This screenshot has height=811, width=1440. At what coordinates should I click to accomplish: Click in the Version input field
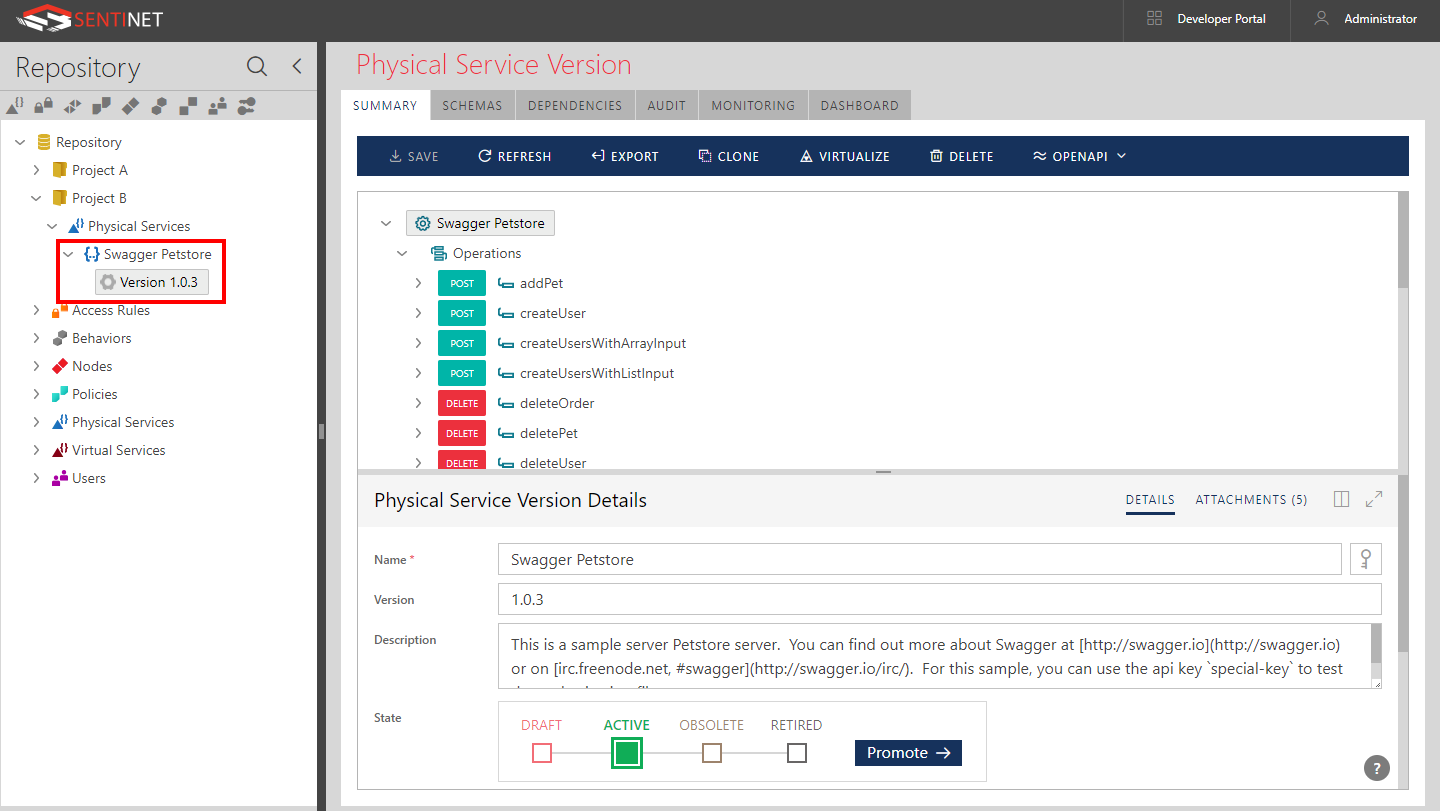click(939, 600)
